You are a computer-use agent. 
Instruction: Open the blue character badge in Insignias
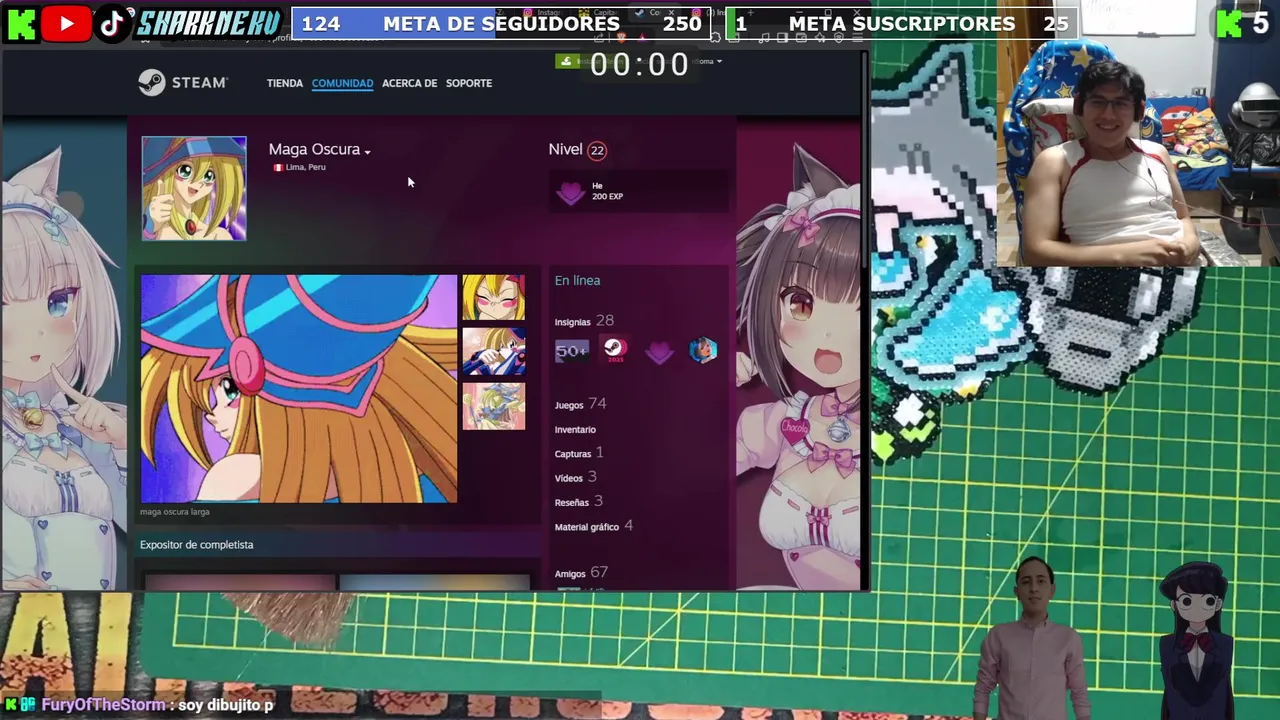[x=703, y=351]
